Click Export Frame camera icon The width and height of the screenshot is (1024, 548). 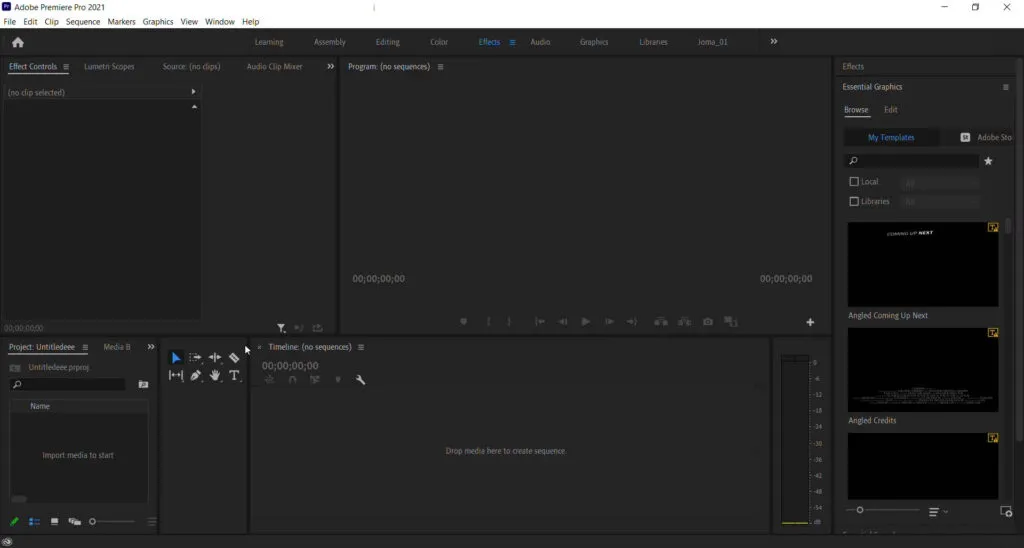pos(707,322)
